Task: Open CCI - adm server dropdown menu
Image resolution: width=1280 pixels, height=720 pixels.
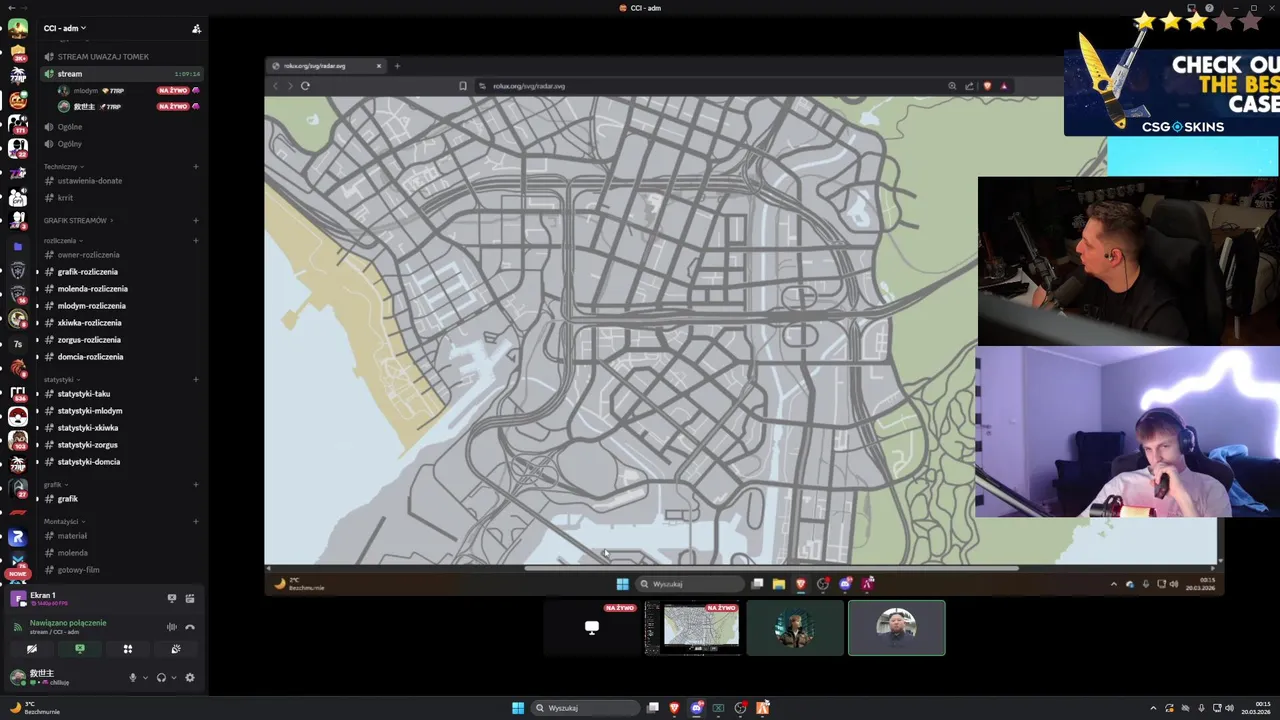Action: pos(65,28)
